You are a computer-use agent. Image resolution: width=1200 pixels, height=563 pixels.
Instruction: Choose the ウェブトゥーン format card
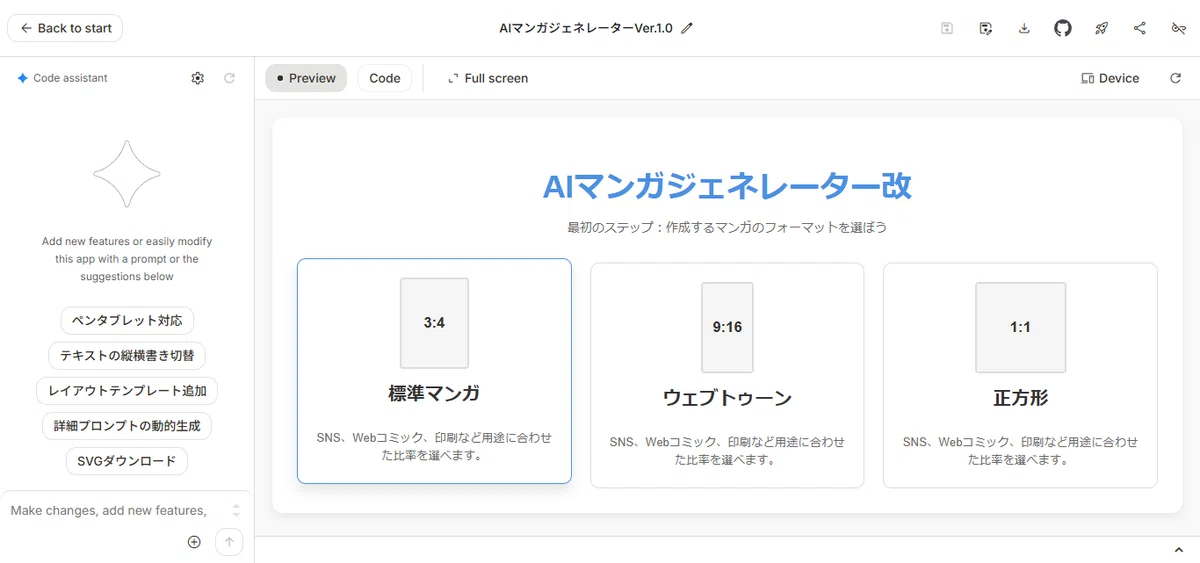click(x=727, y=375)
